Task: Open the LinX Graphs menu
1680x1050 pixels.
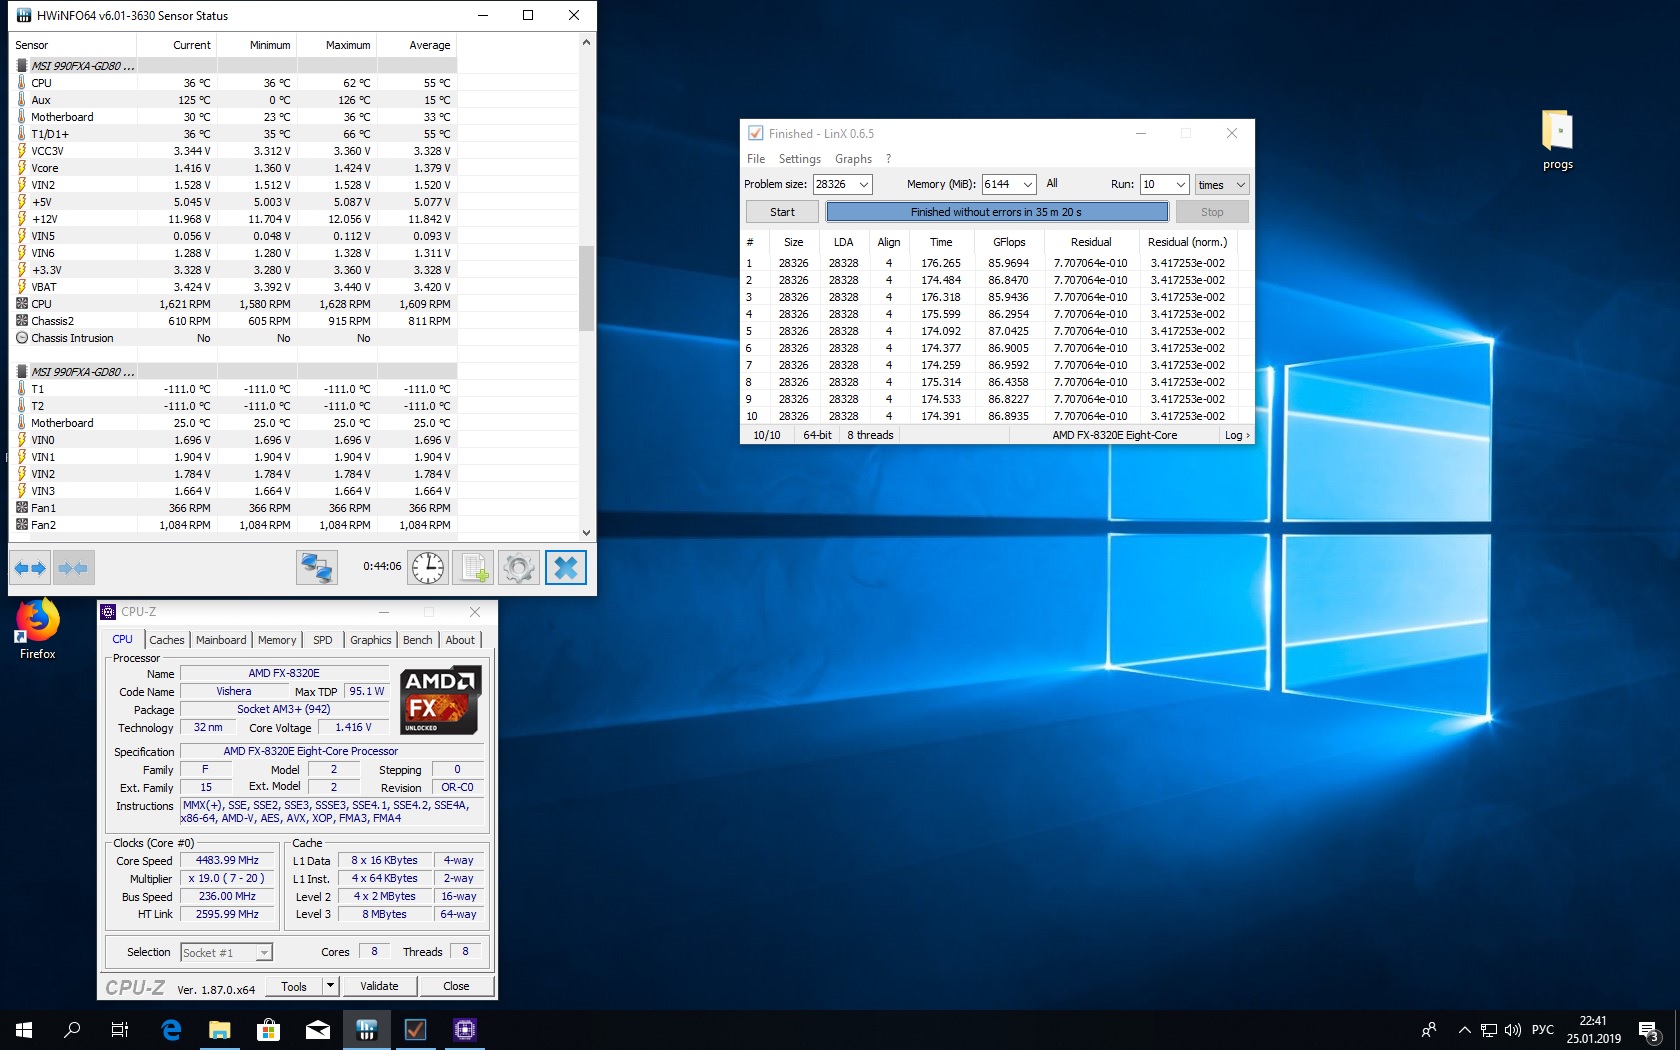Action: coord(853,159)
